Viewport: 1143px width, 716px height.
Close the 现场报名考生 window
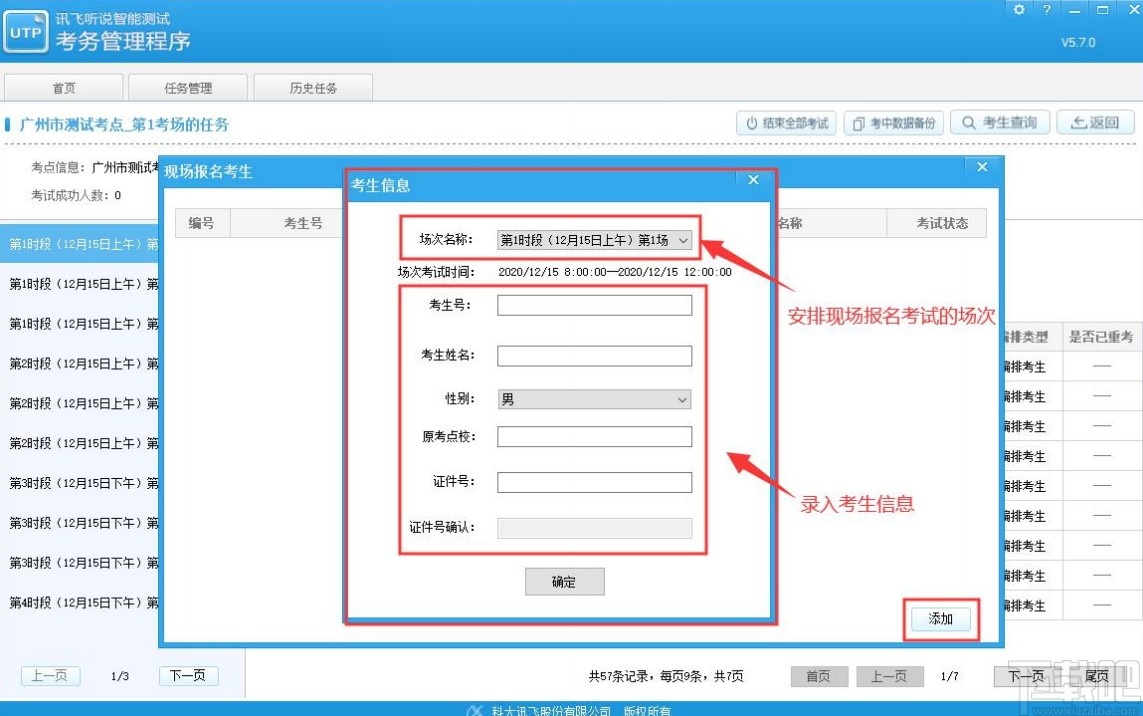982,167
